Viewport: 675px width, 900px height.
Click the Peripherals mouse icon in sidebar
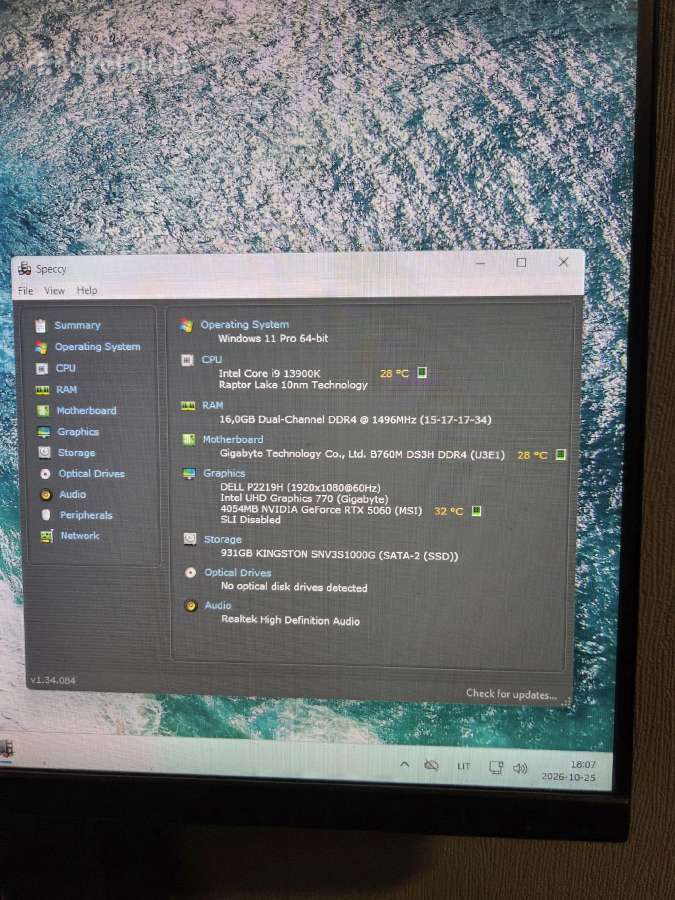[46, 515]
